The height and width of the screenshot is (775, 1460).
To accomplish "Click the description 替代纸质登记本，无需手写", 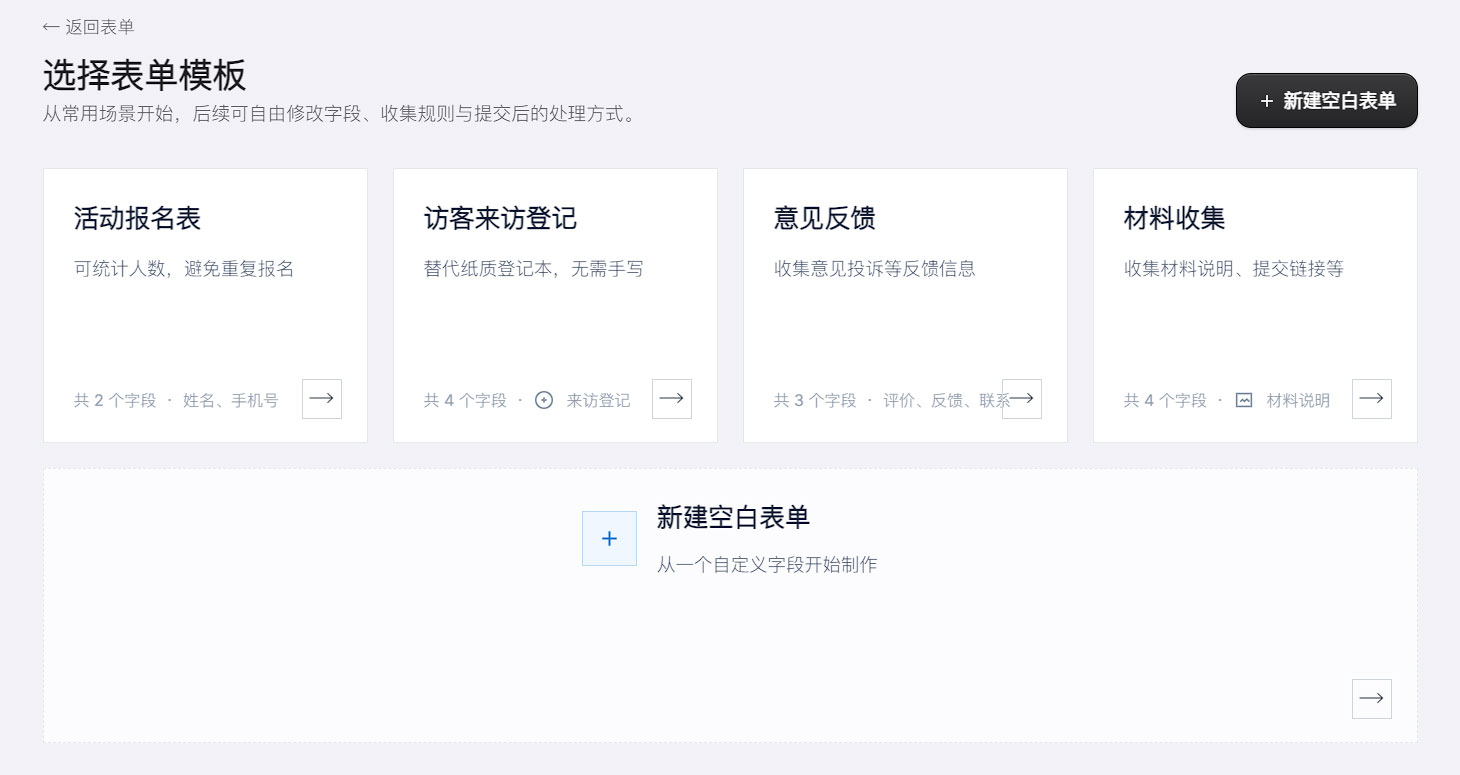I will (x=534, y=269).
